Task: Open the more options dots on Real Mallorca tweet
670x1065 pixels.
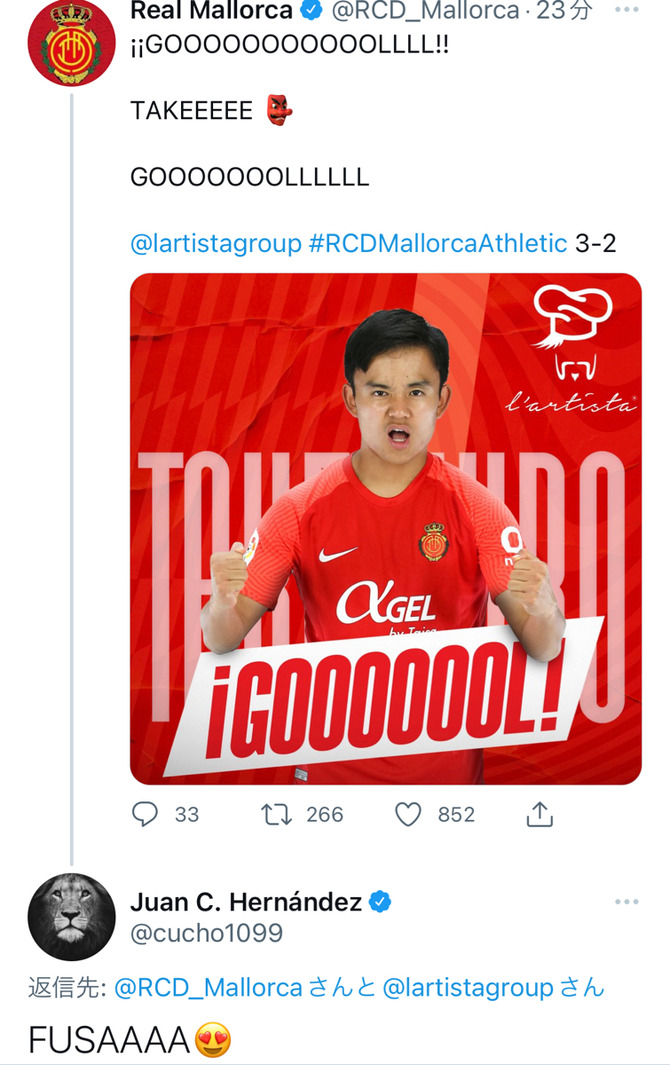Action: 626,10
